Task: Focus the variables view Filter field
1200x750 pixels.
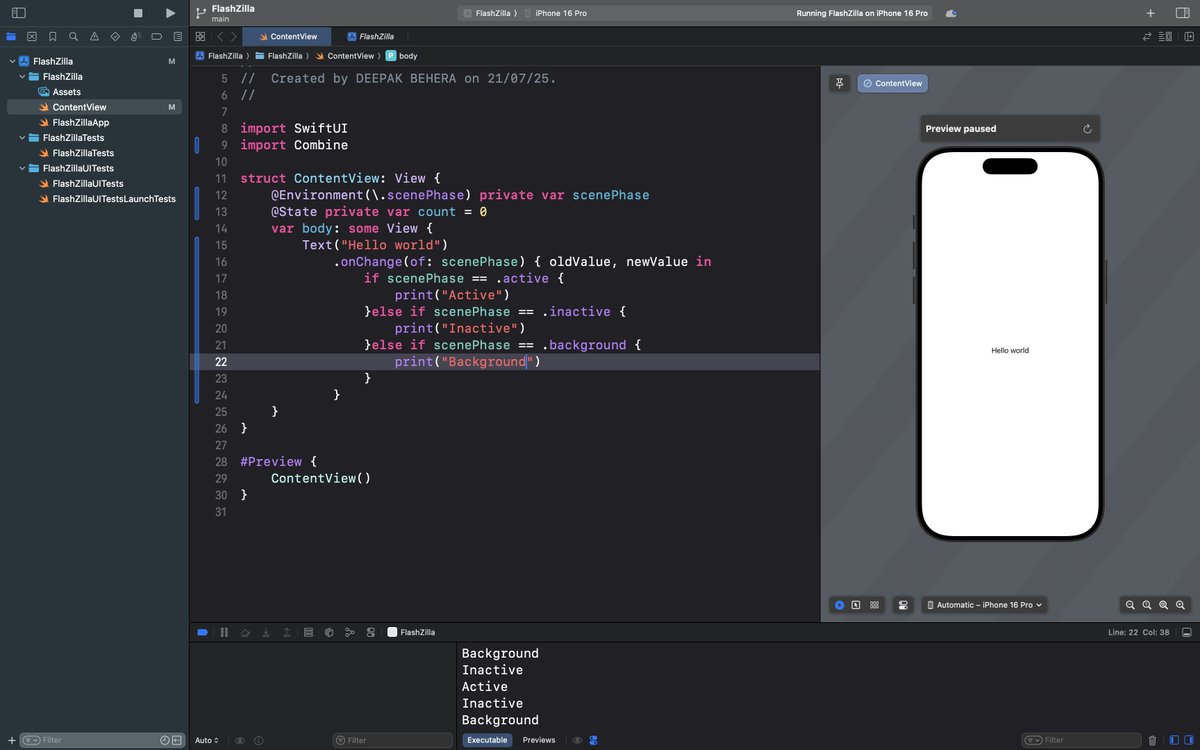Action: click(x=393, y=740)
